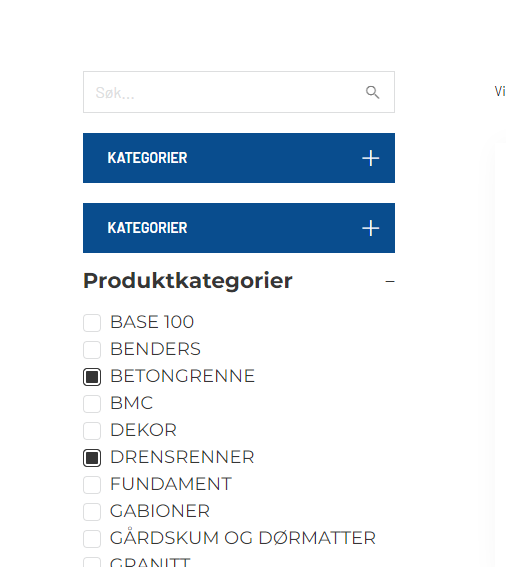Open the second KATEGORIER blue bar
Viewport: 506px width, 567px height.
[239, 228]
